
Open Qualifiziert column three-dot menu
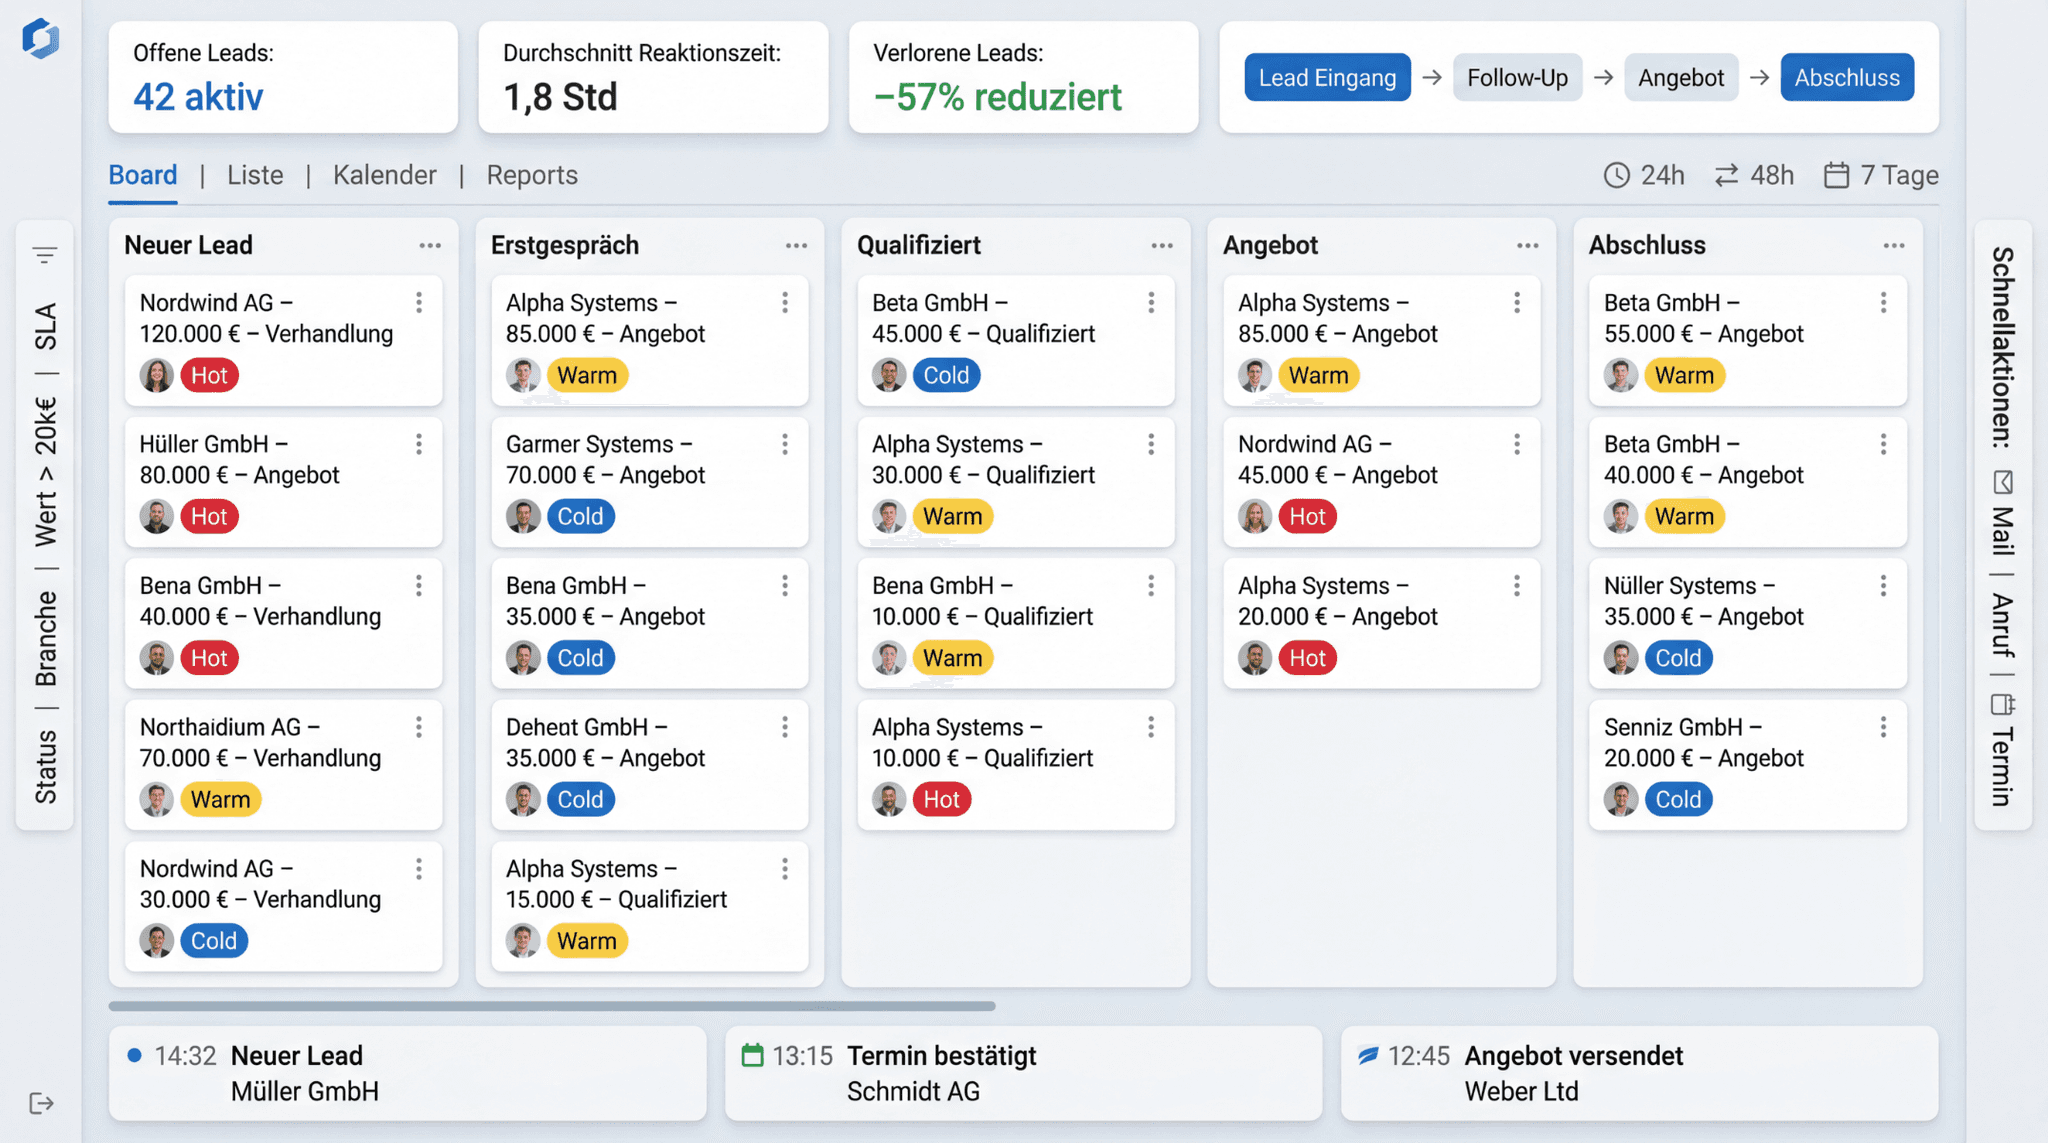coord(1162,246)
